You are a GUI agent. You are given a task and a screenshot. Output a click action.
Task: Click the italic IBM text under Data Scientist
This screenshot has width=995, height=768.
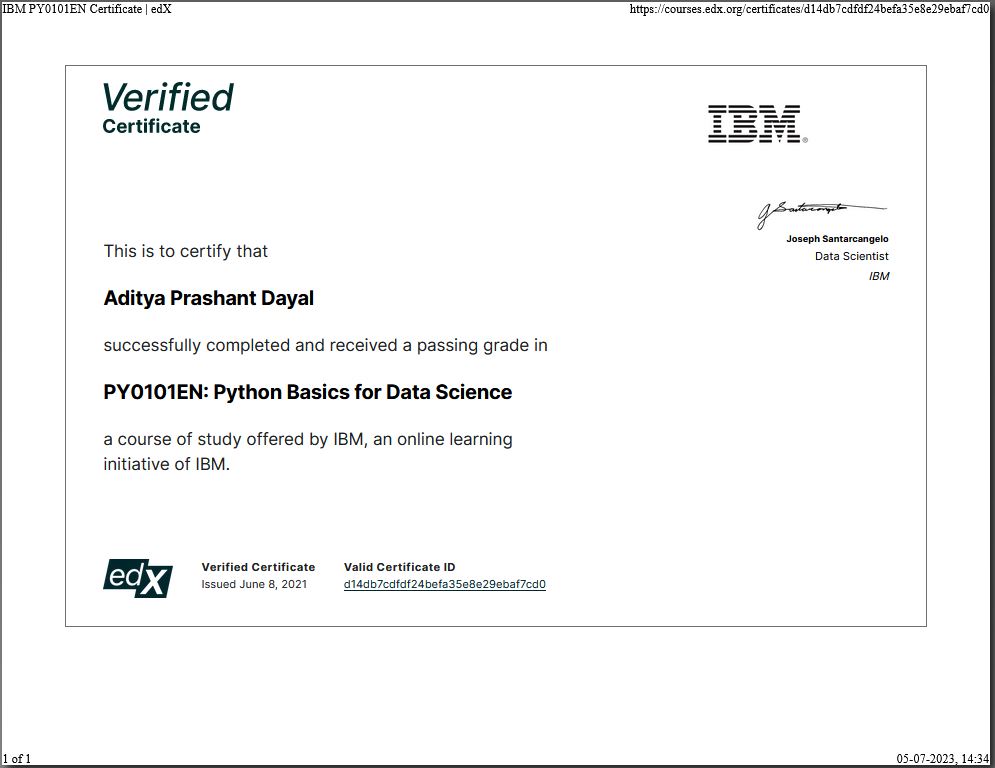tap(879, 276)
